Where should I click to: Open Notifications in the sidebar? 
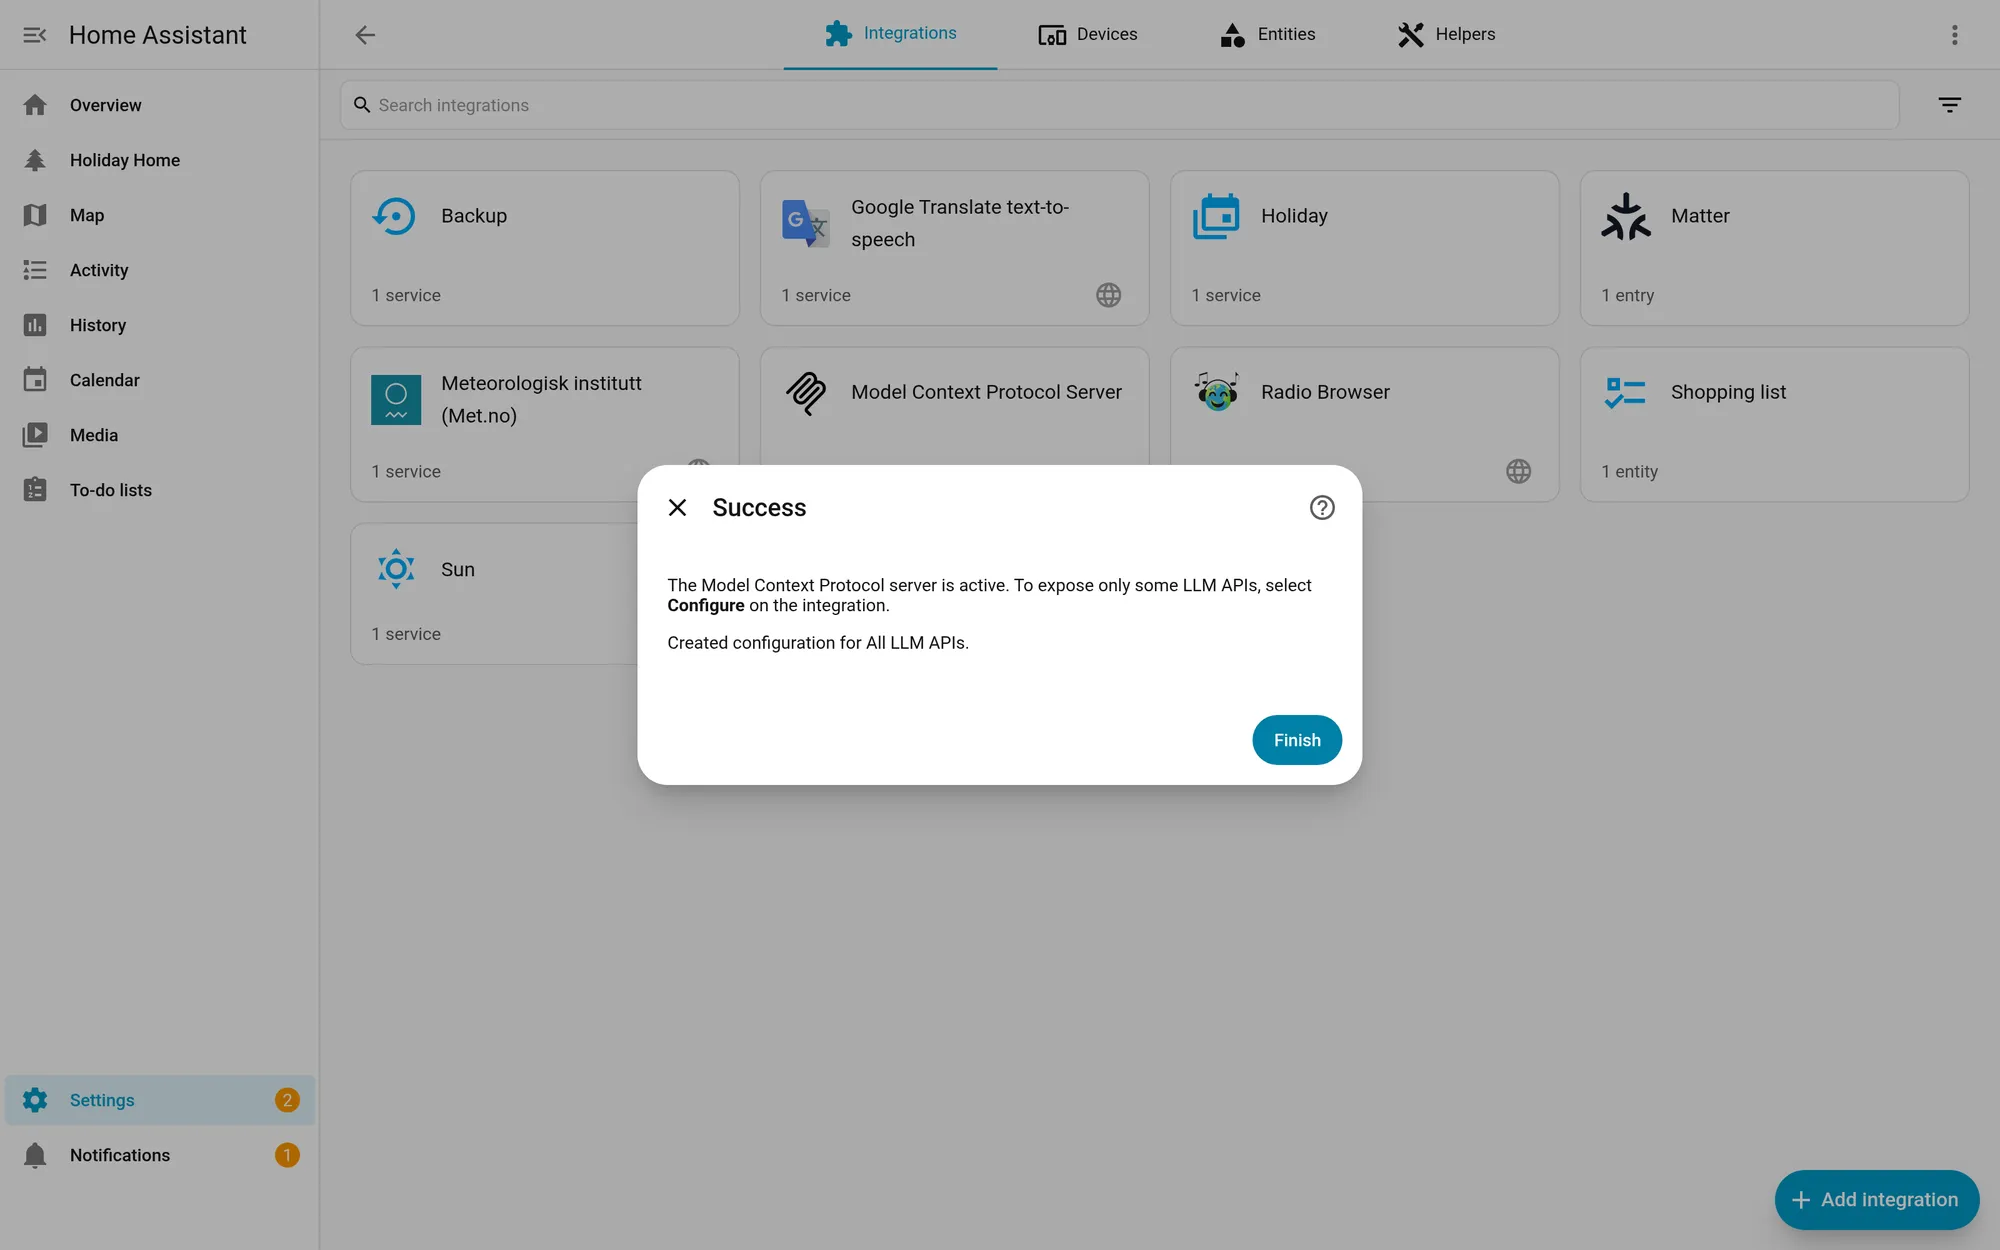pos(160,1155)
